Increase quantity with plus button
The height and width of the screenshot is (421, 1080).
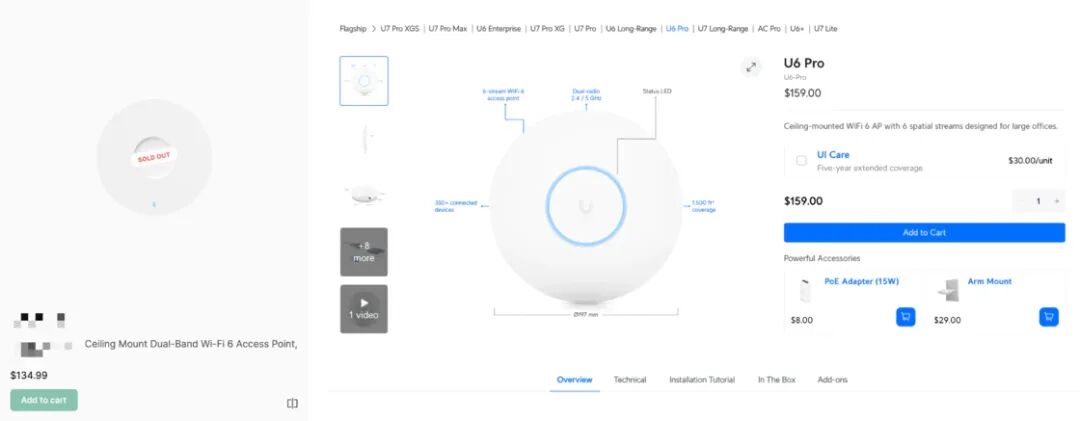tap(1057, 201)
